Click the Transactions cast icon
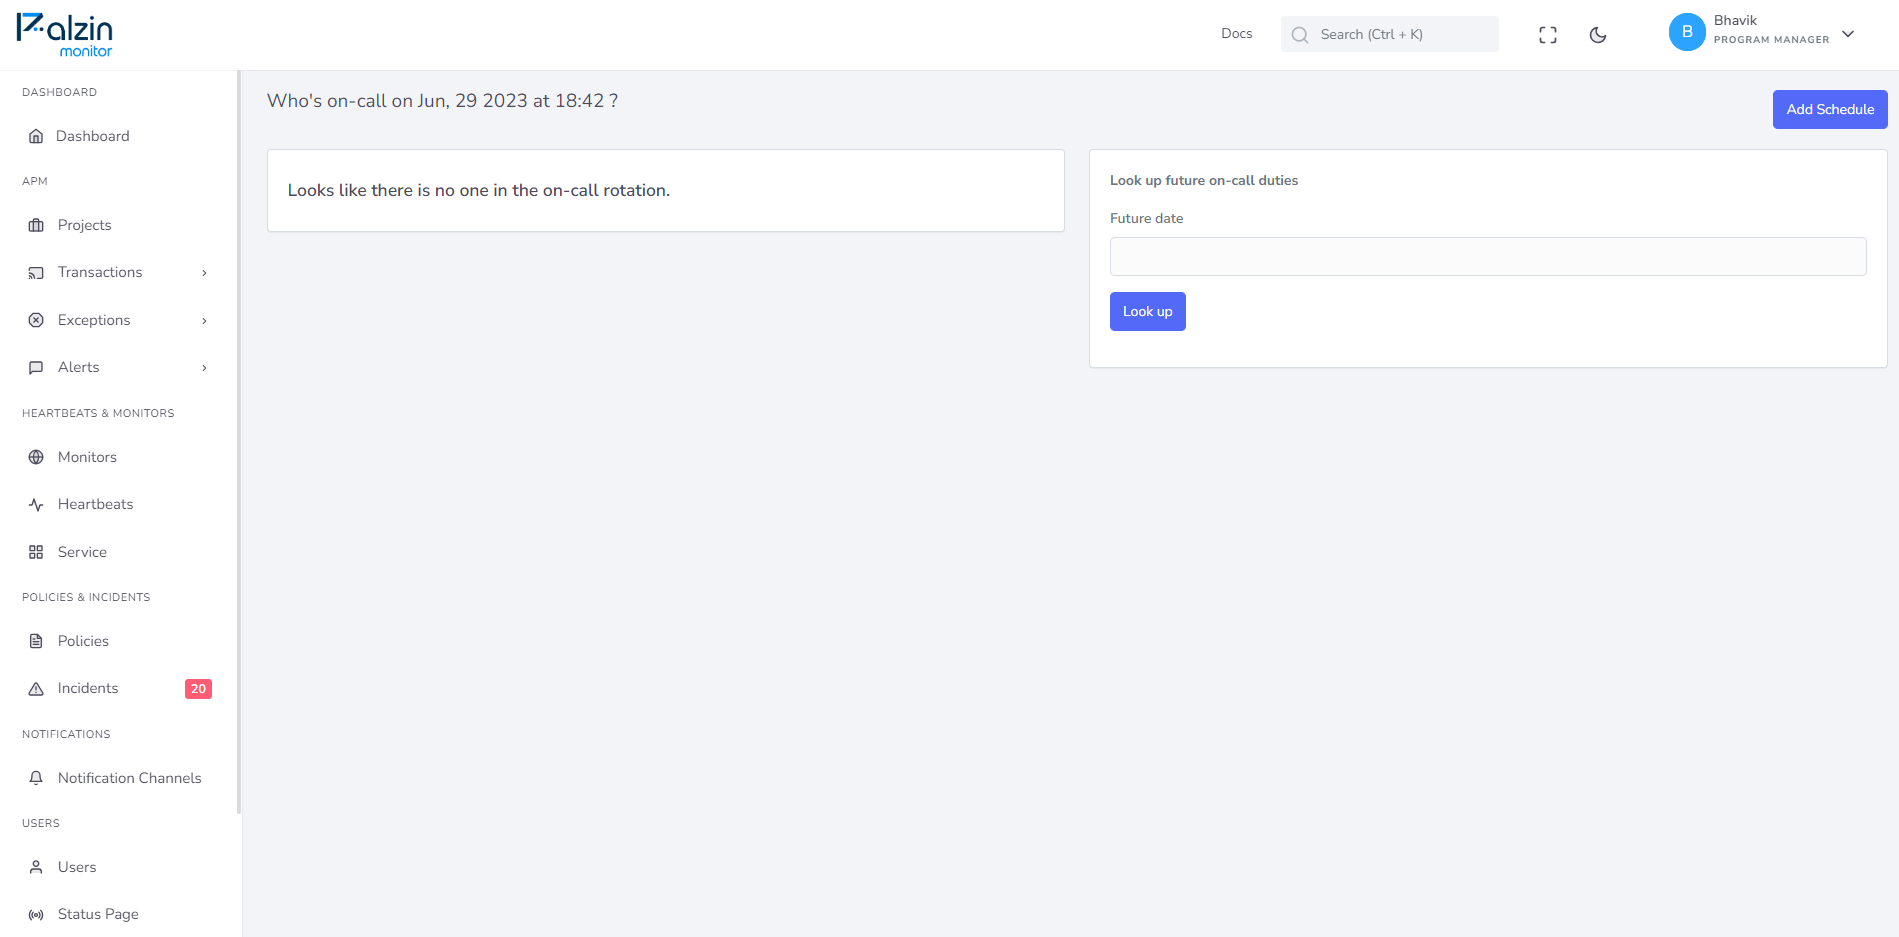1899x937 pixels. tap(36, 272)
